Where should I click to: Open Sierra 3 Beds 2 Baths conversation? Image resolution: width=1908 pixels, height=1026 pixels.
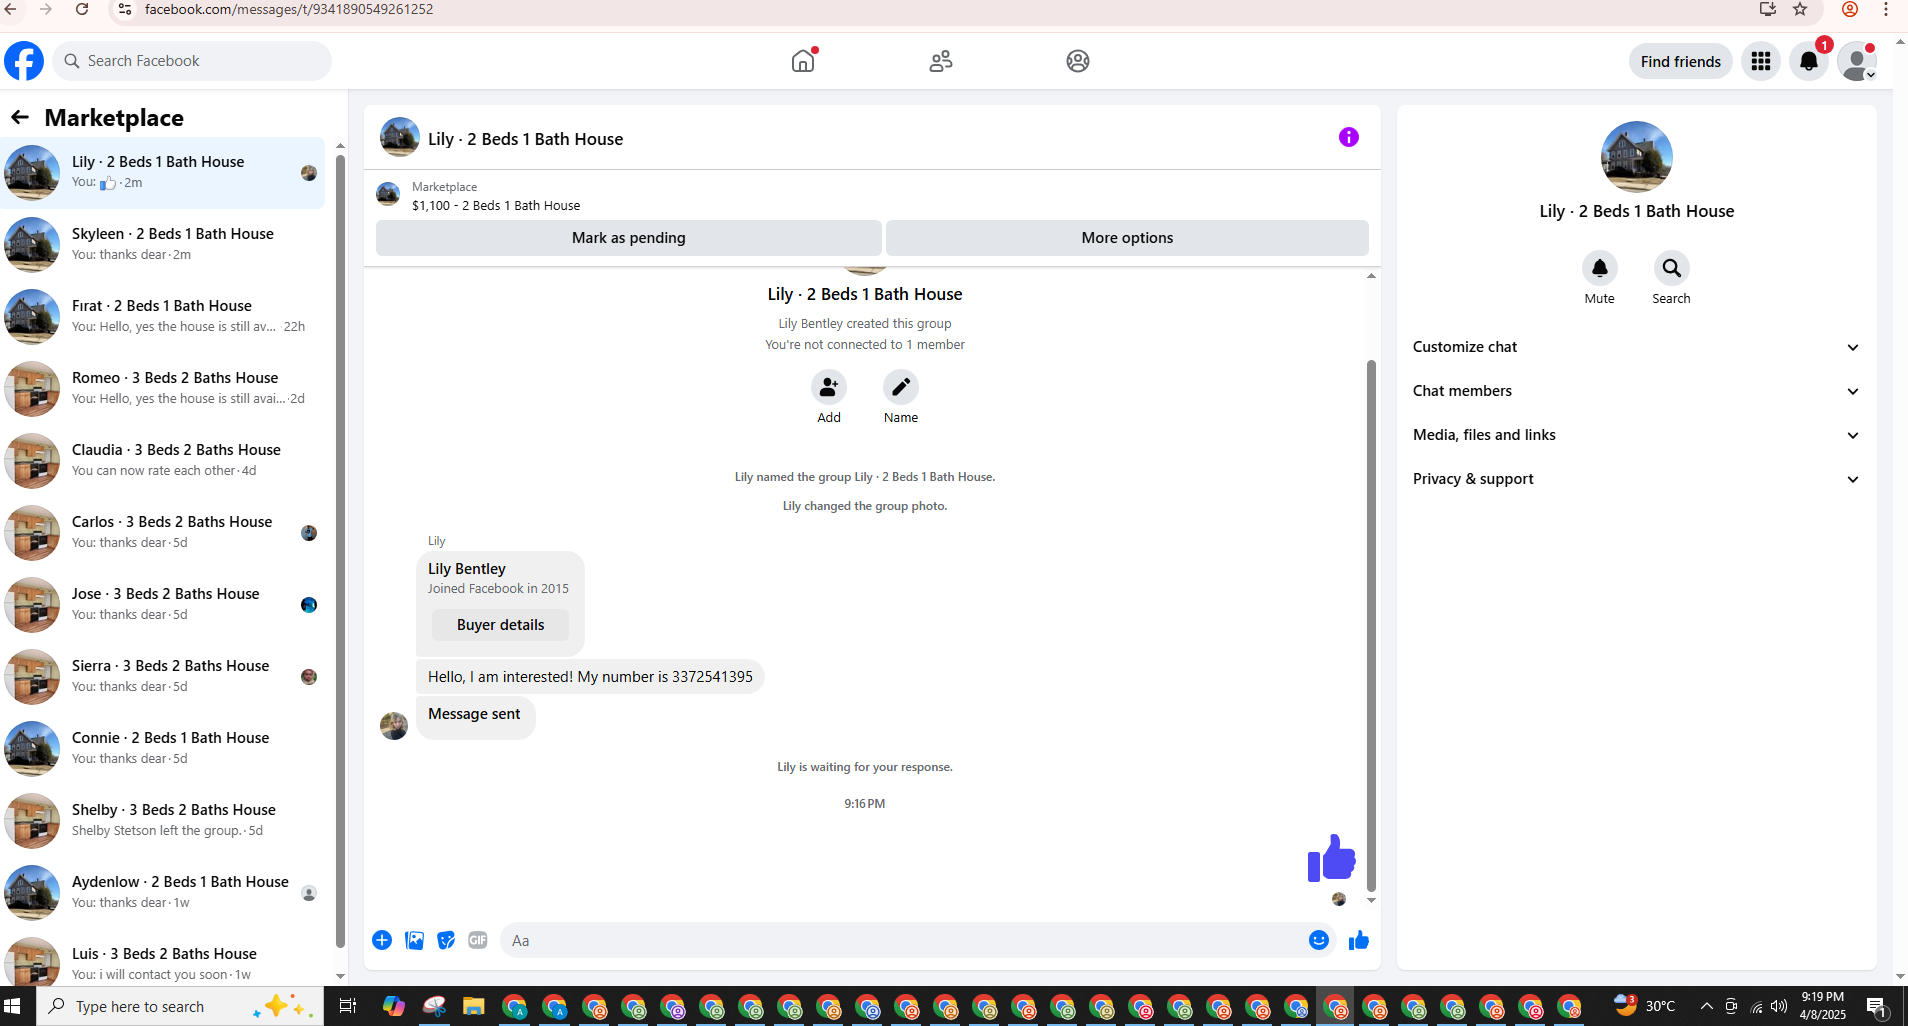click(x=163, y=676)
